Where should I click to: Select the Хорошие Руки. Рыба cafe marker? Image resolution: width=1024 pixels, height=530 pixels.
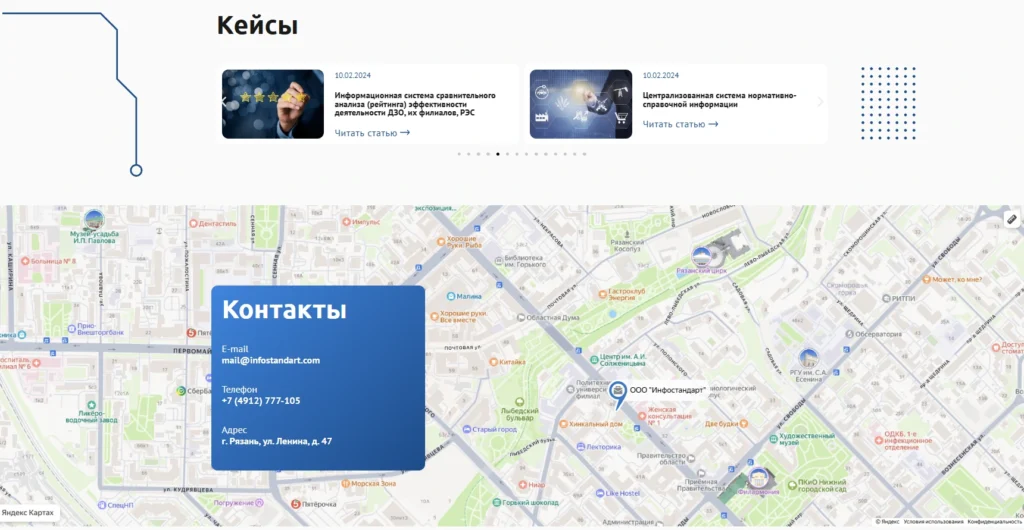click(441, 242)
